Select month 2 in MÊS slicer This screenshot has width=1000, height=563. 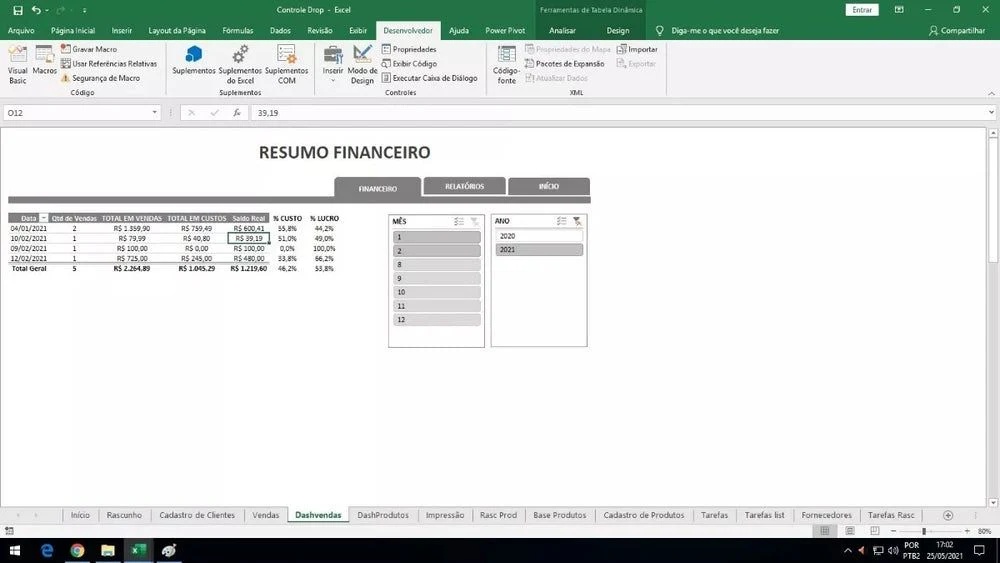437,251
